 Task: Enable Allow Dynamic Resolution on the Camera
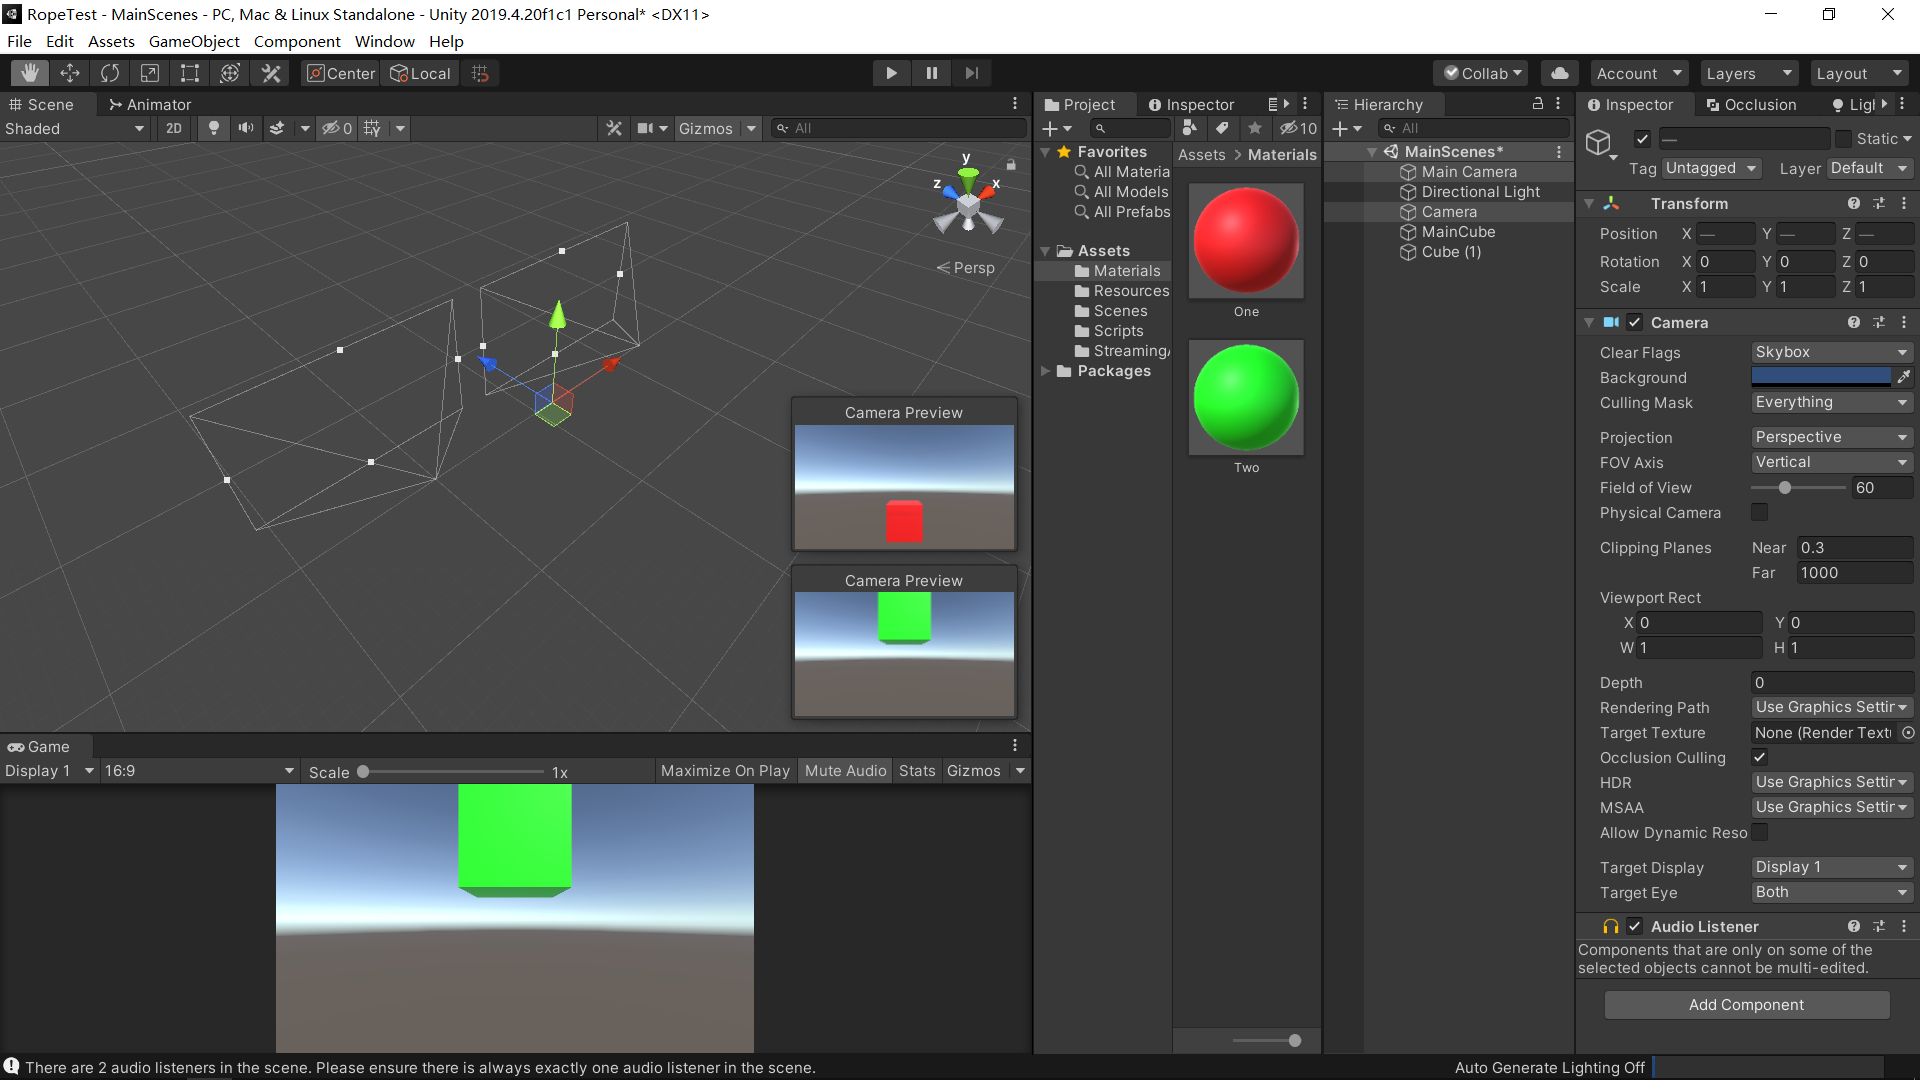point(1760,832)
